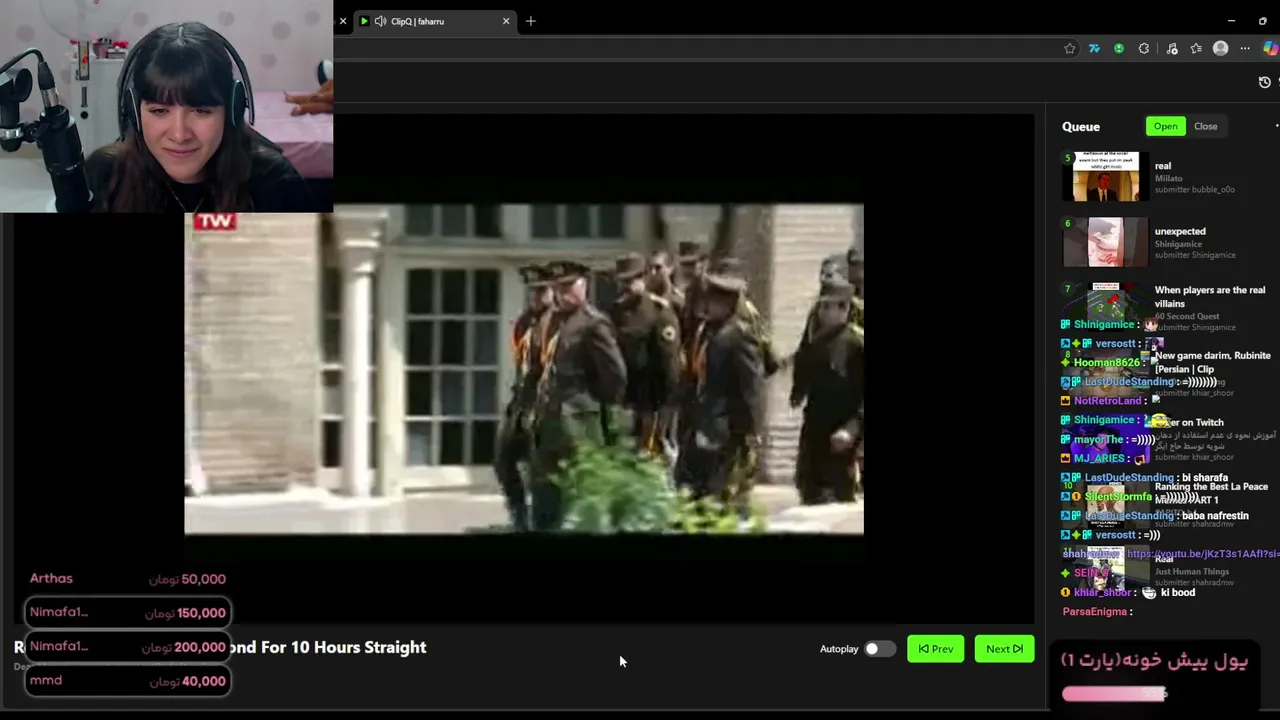Select the 'unexpected' clip thumbnail in the queue

tap(1105, 242)
